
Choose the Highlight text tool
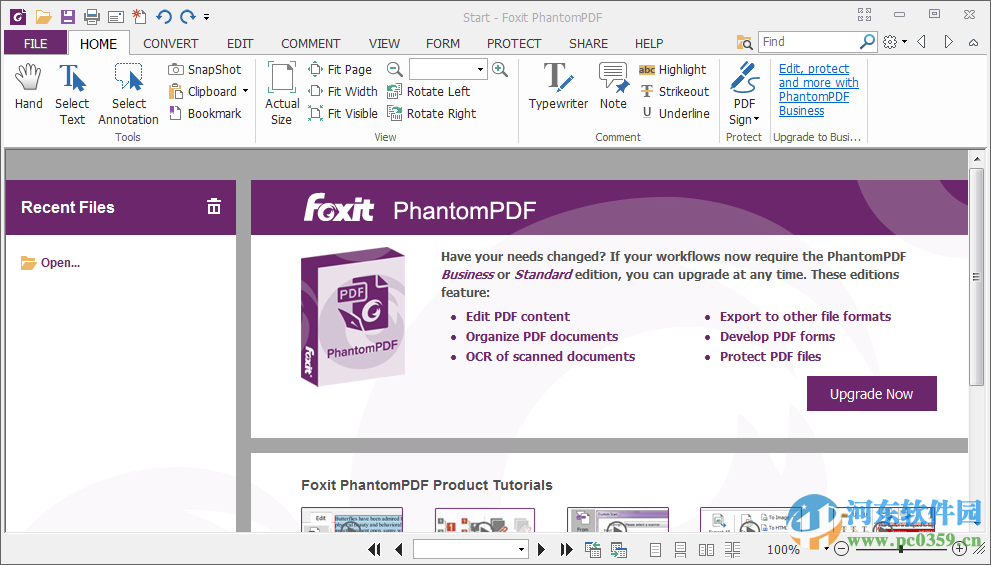pyautogui.click(x=672, y=70)
